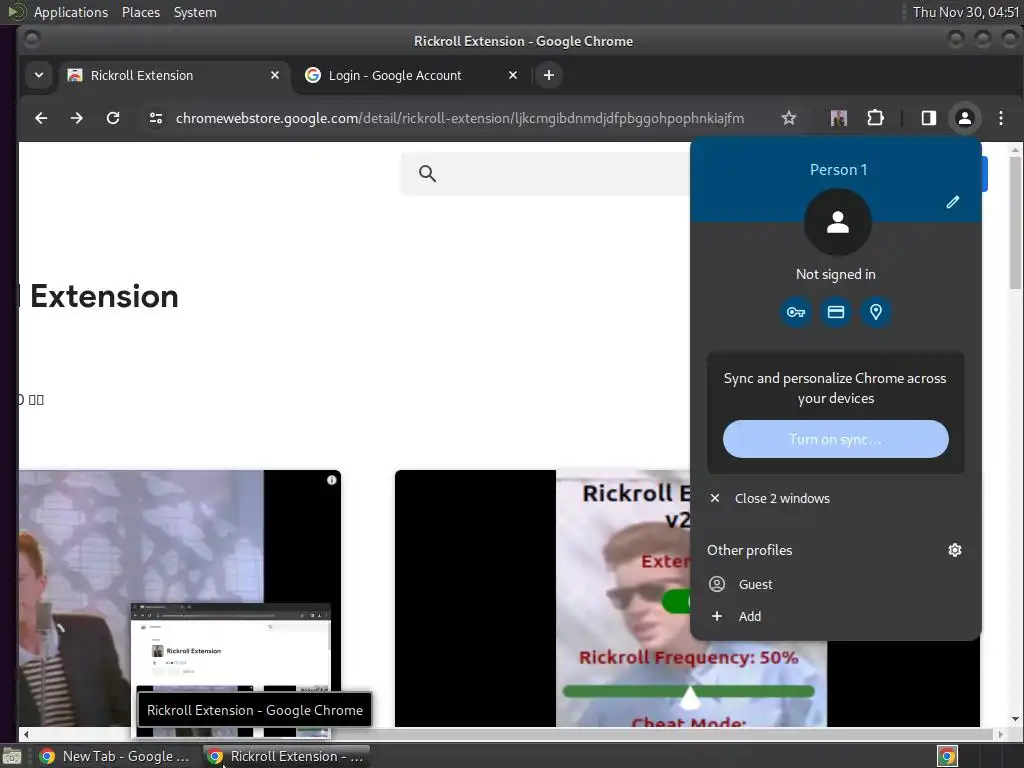Click the window menu icon in title bar

point(31,40)
